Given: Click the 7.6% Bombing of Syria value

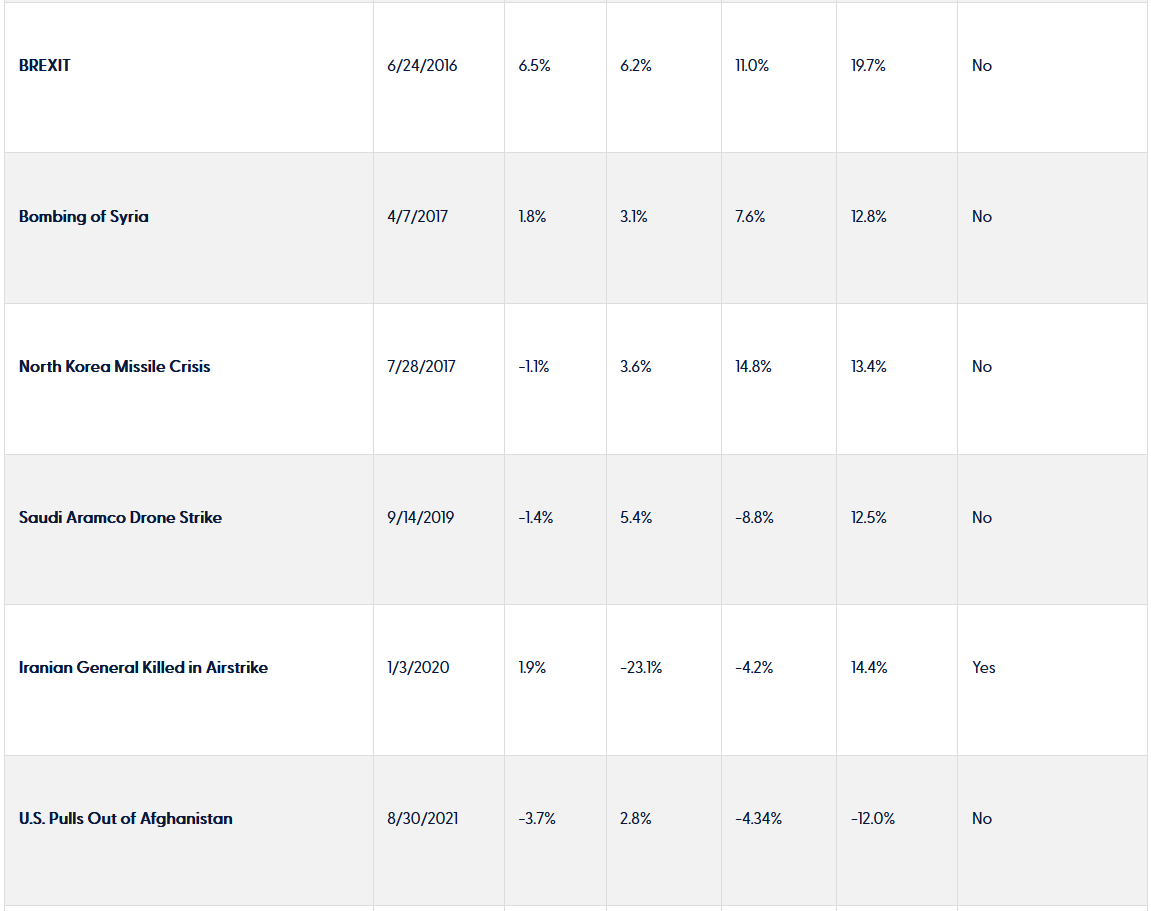Looking at the screenshot, I should click(750, 217).
